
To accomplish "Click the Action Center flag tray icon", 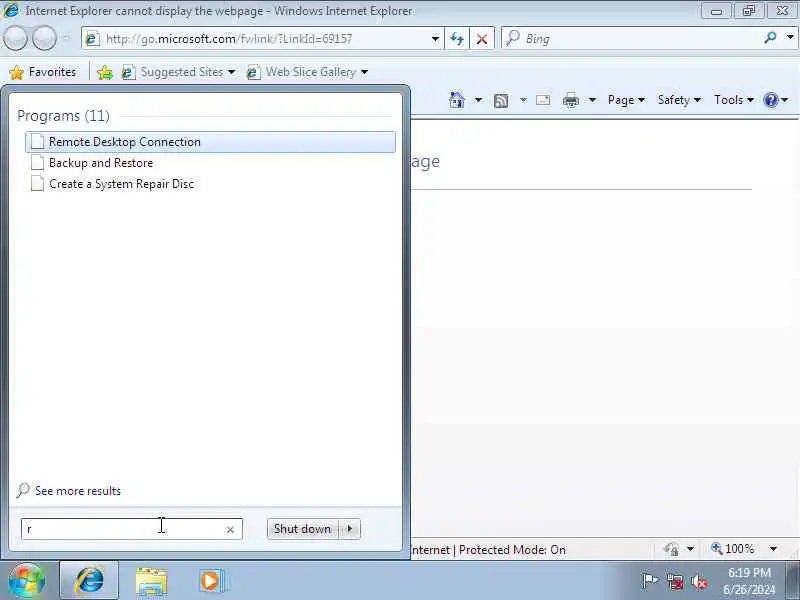I will tap(649, 581).
